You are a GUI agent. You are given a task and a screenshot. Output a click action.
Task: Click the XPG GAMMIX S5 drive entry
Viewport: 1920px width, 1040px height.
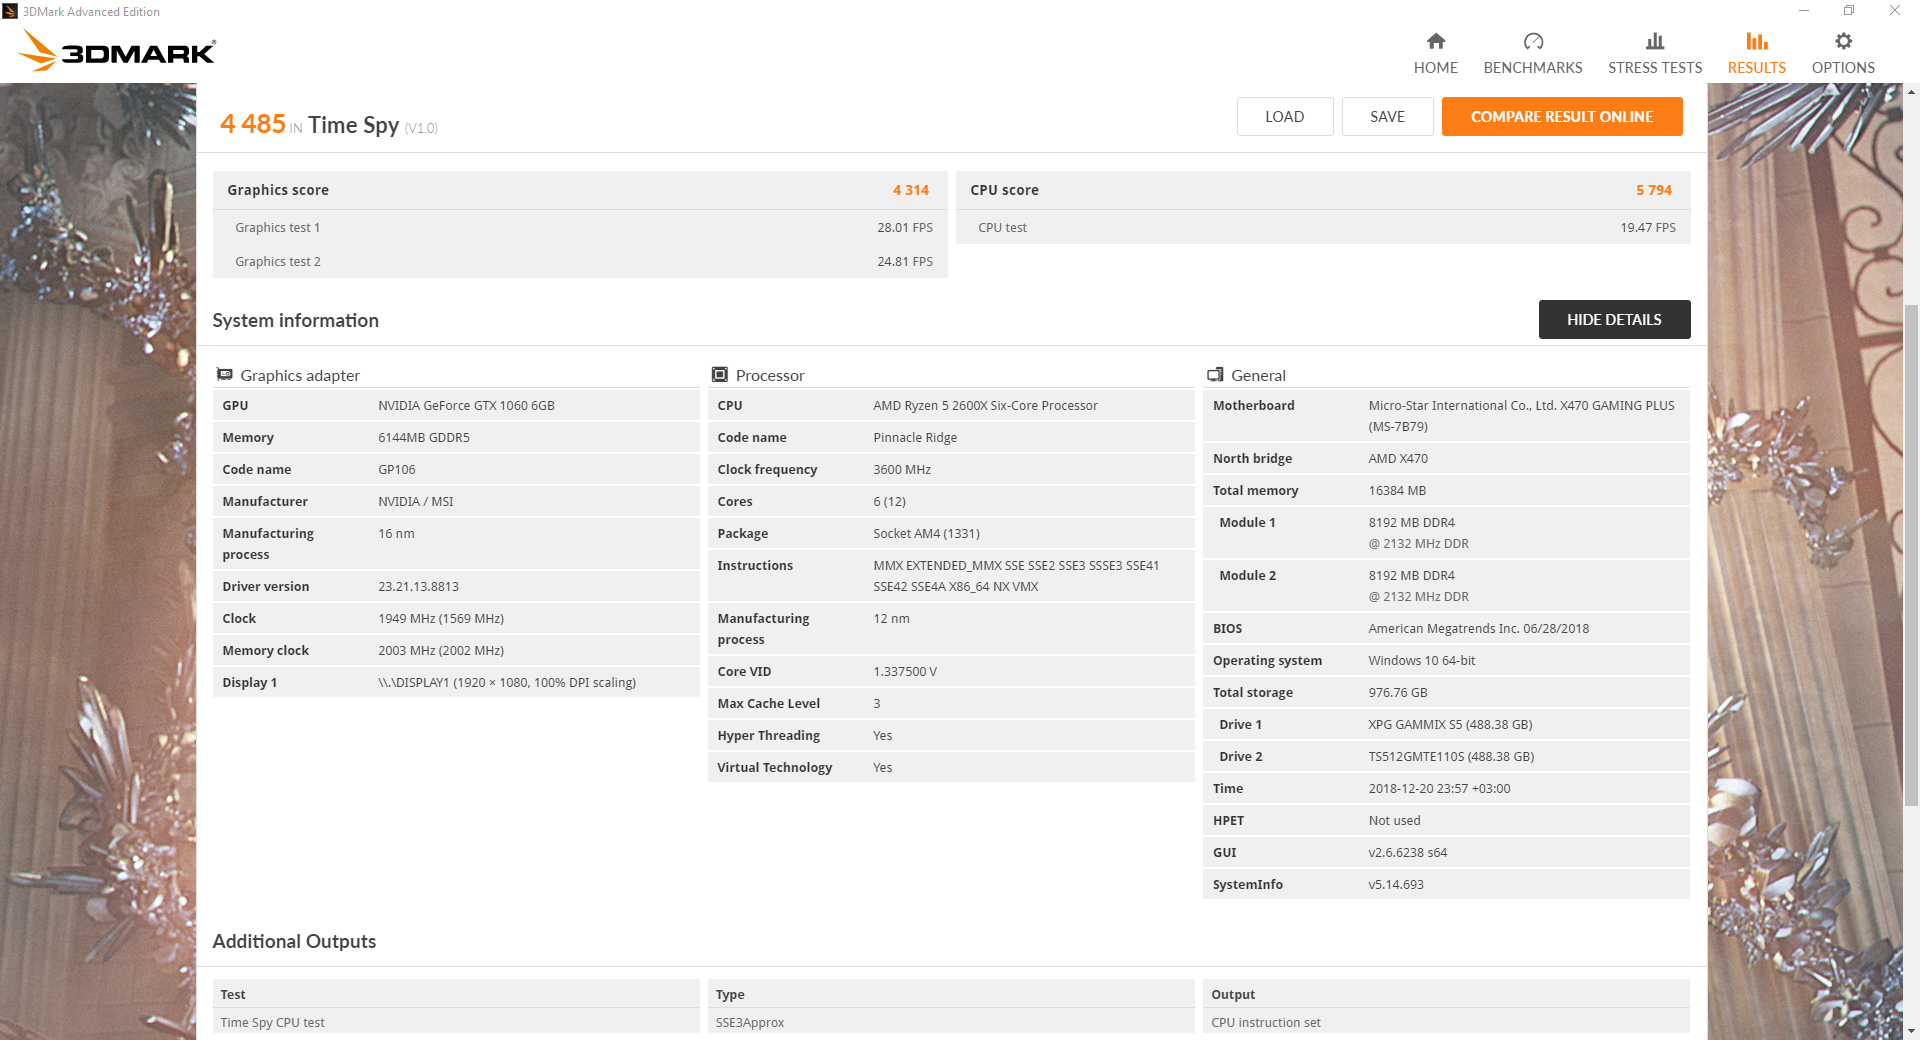point(1450,725)
